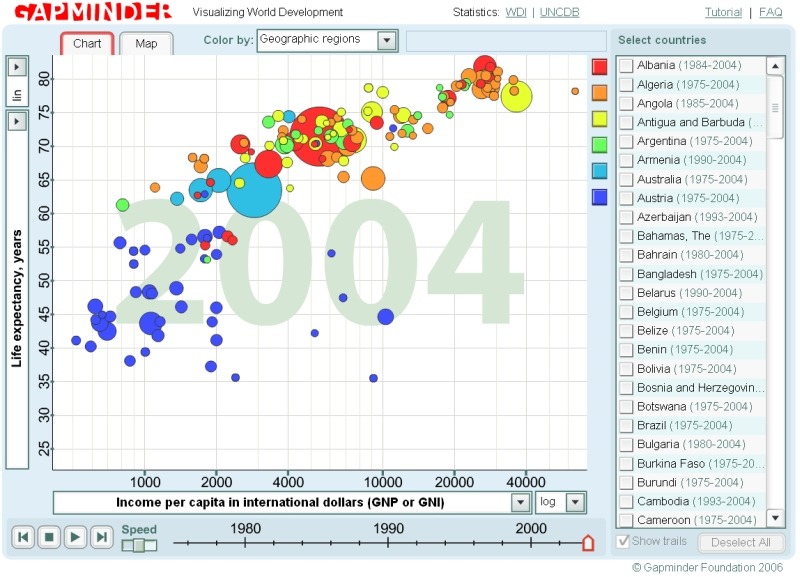Open the FAQ link

(x=770, y=12)
